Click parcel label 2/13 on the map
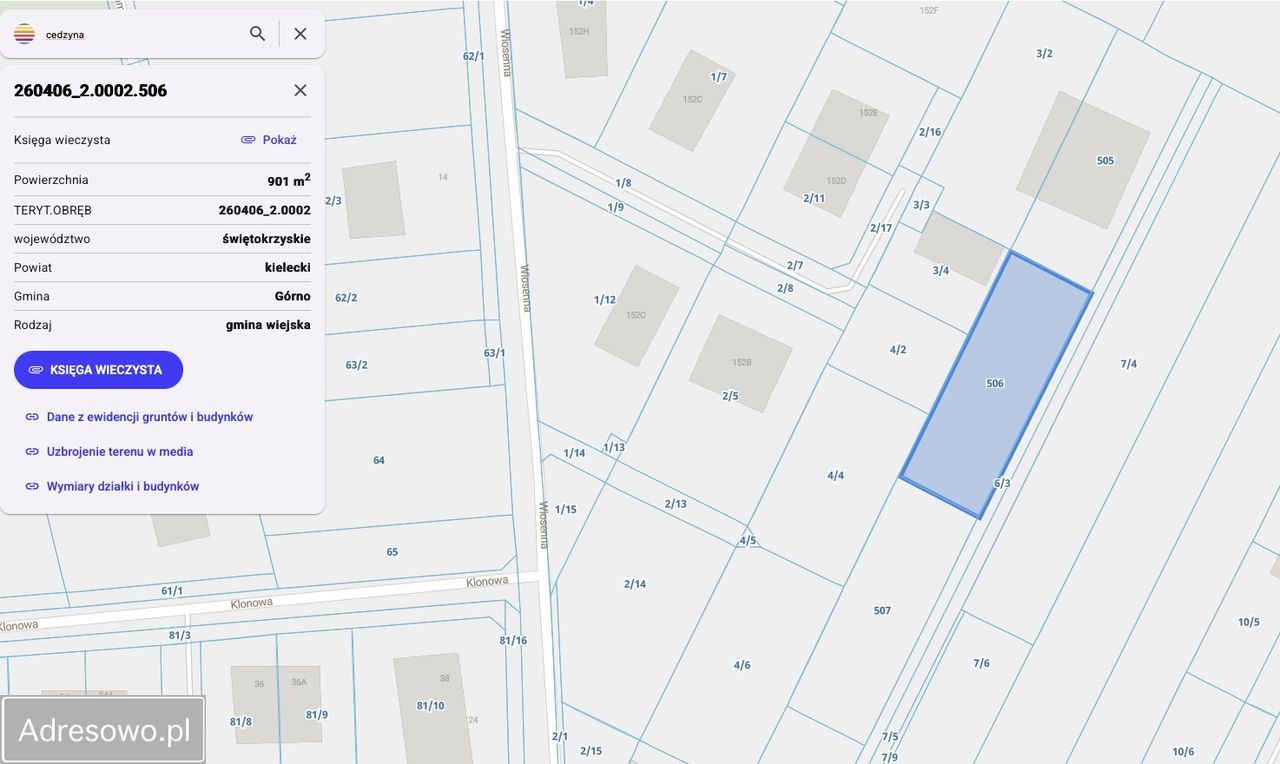Image resolution: width=1280 pixels, height=764 pixels. (676, 504)
